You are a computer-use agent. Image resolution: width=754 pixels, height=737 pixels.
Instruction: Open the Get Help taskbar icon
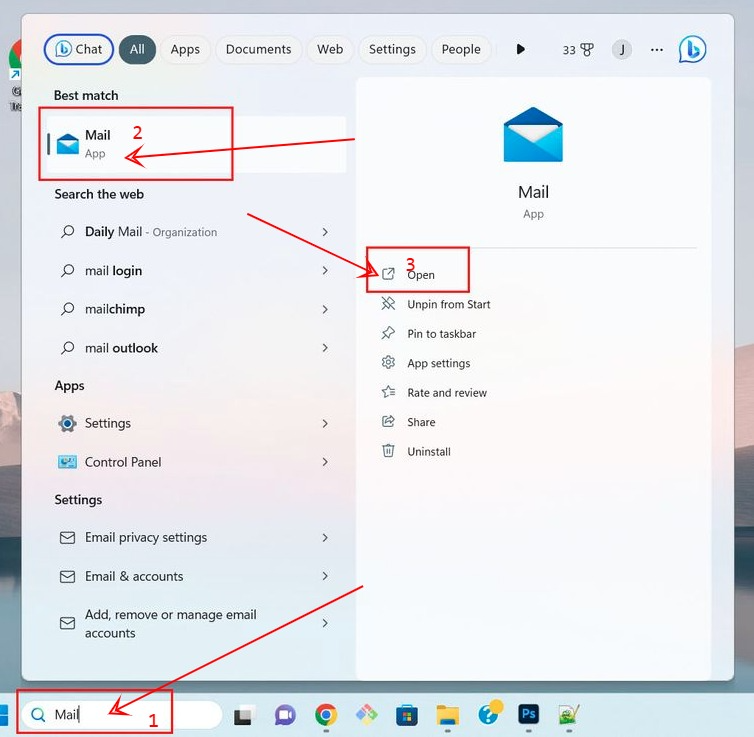(x=490, y=712)
